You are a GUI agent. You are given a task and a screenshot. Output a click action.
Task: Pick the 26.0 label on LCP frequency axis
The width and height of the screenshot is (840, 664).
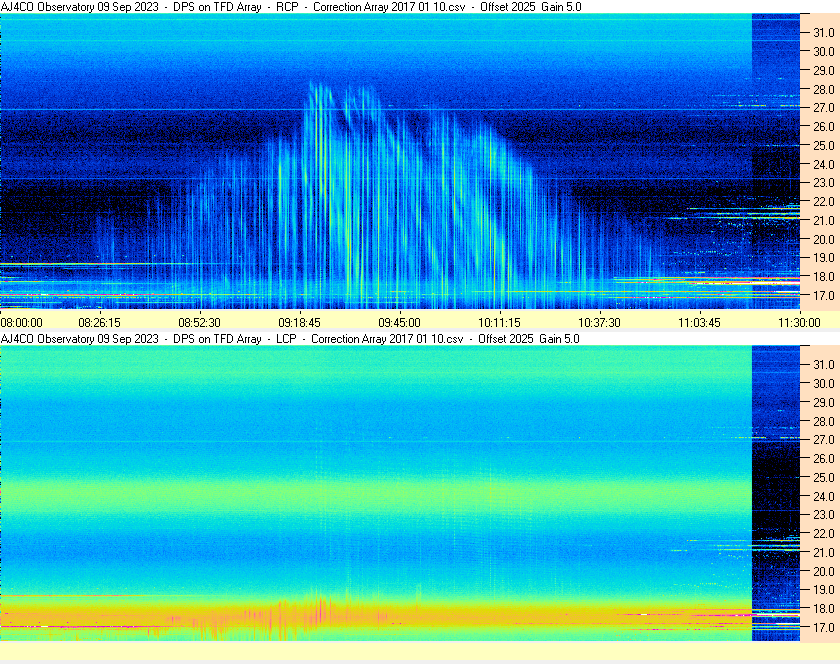[x=824, y=459]
